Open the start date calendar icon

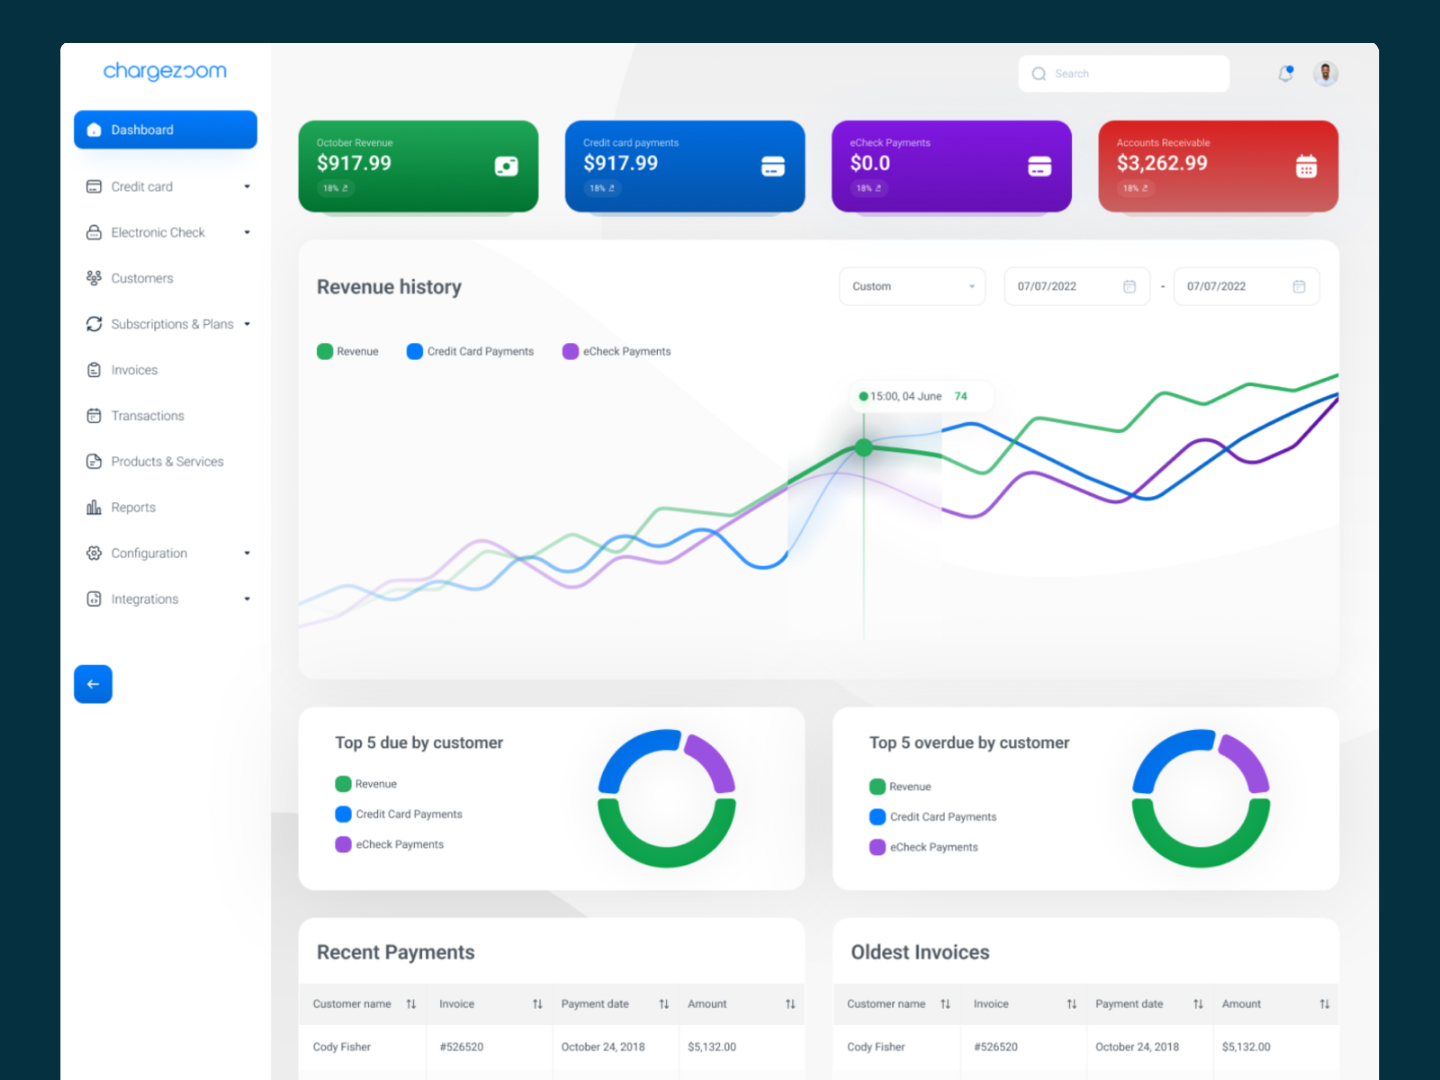(1130, 286)
